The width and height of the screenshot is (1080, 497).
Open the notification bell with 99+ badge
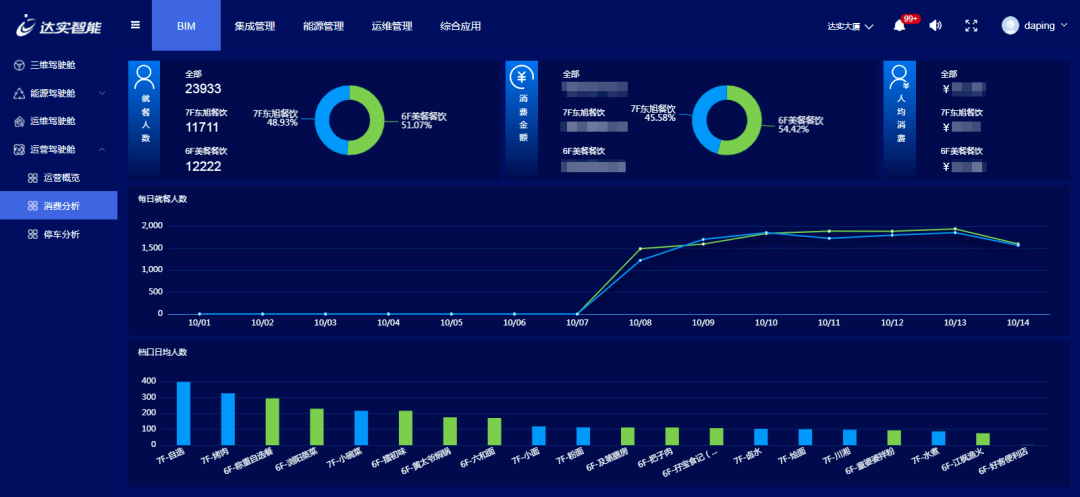899,26
